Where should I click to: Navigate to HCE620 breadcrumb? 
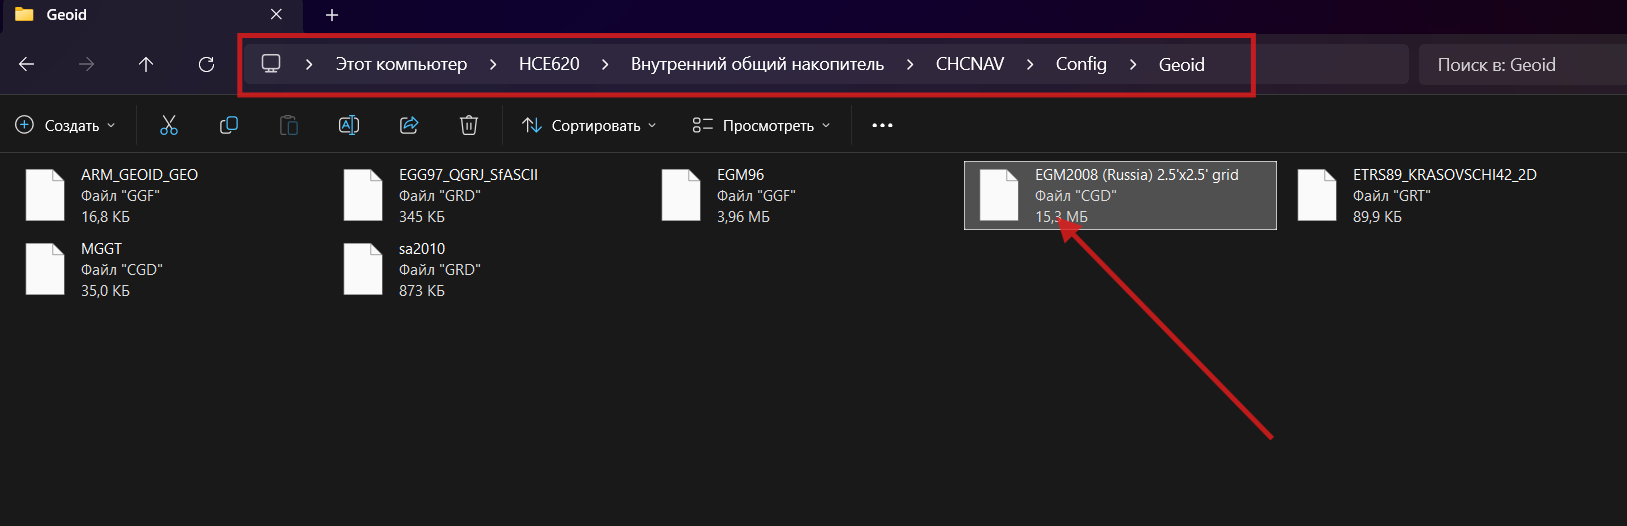pos(549,64)
